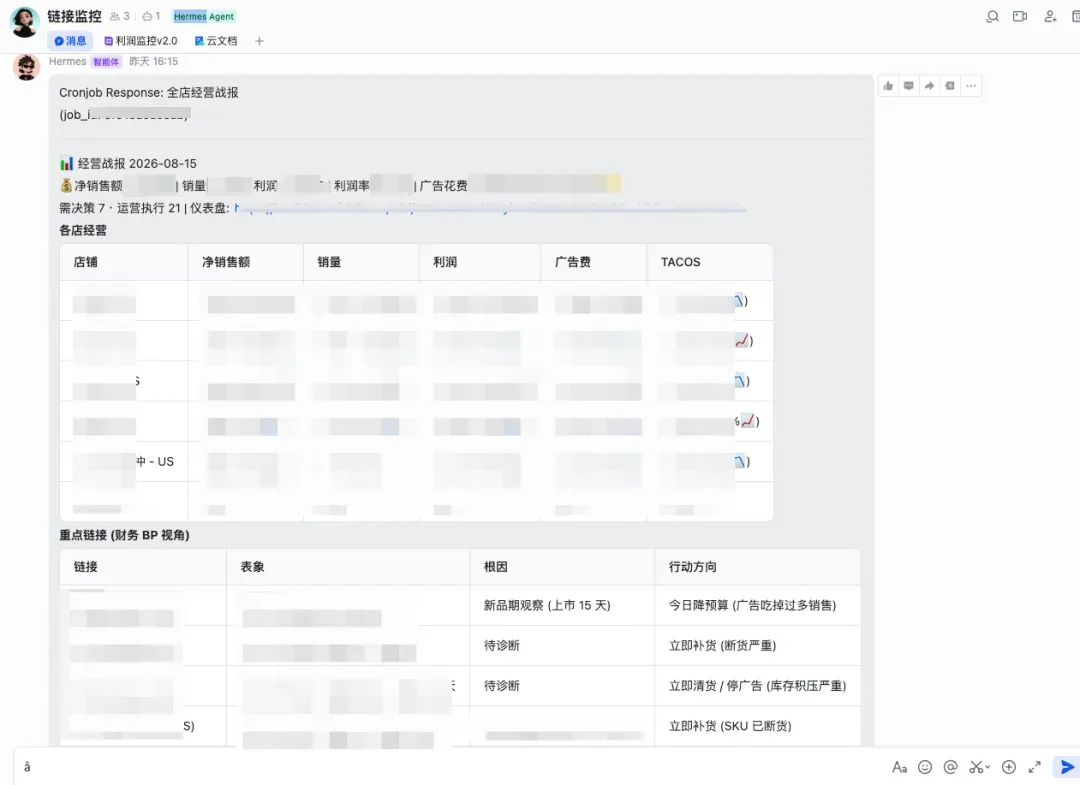Click the TACOS column header
Viewport: 1080px width, 785px height.
click(x=681, y=262)
